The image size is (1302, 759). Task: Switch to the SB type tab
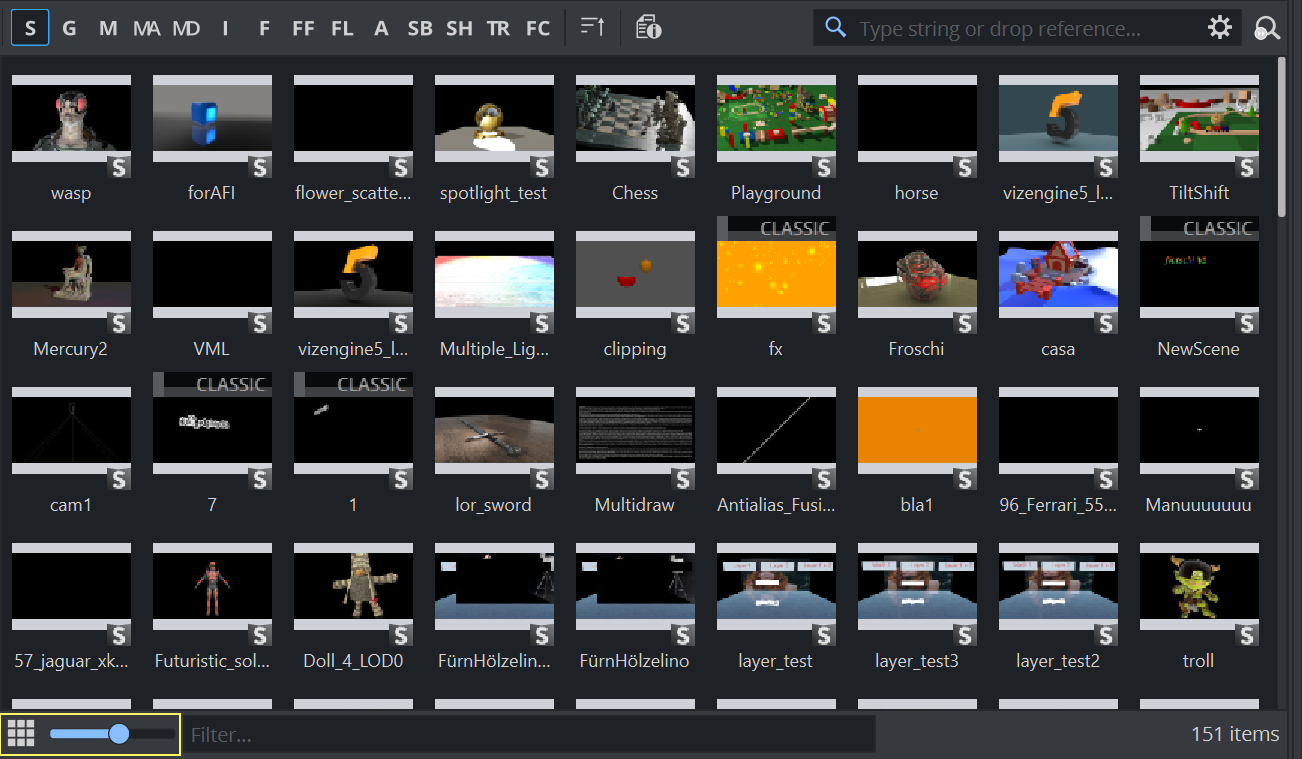pyautogui.click(x=420, y=28)
